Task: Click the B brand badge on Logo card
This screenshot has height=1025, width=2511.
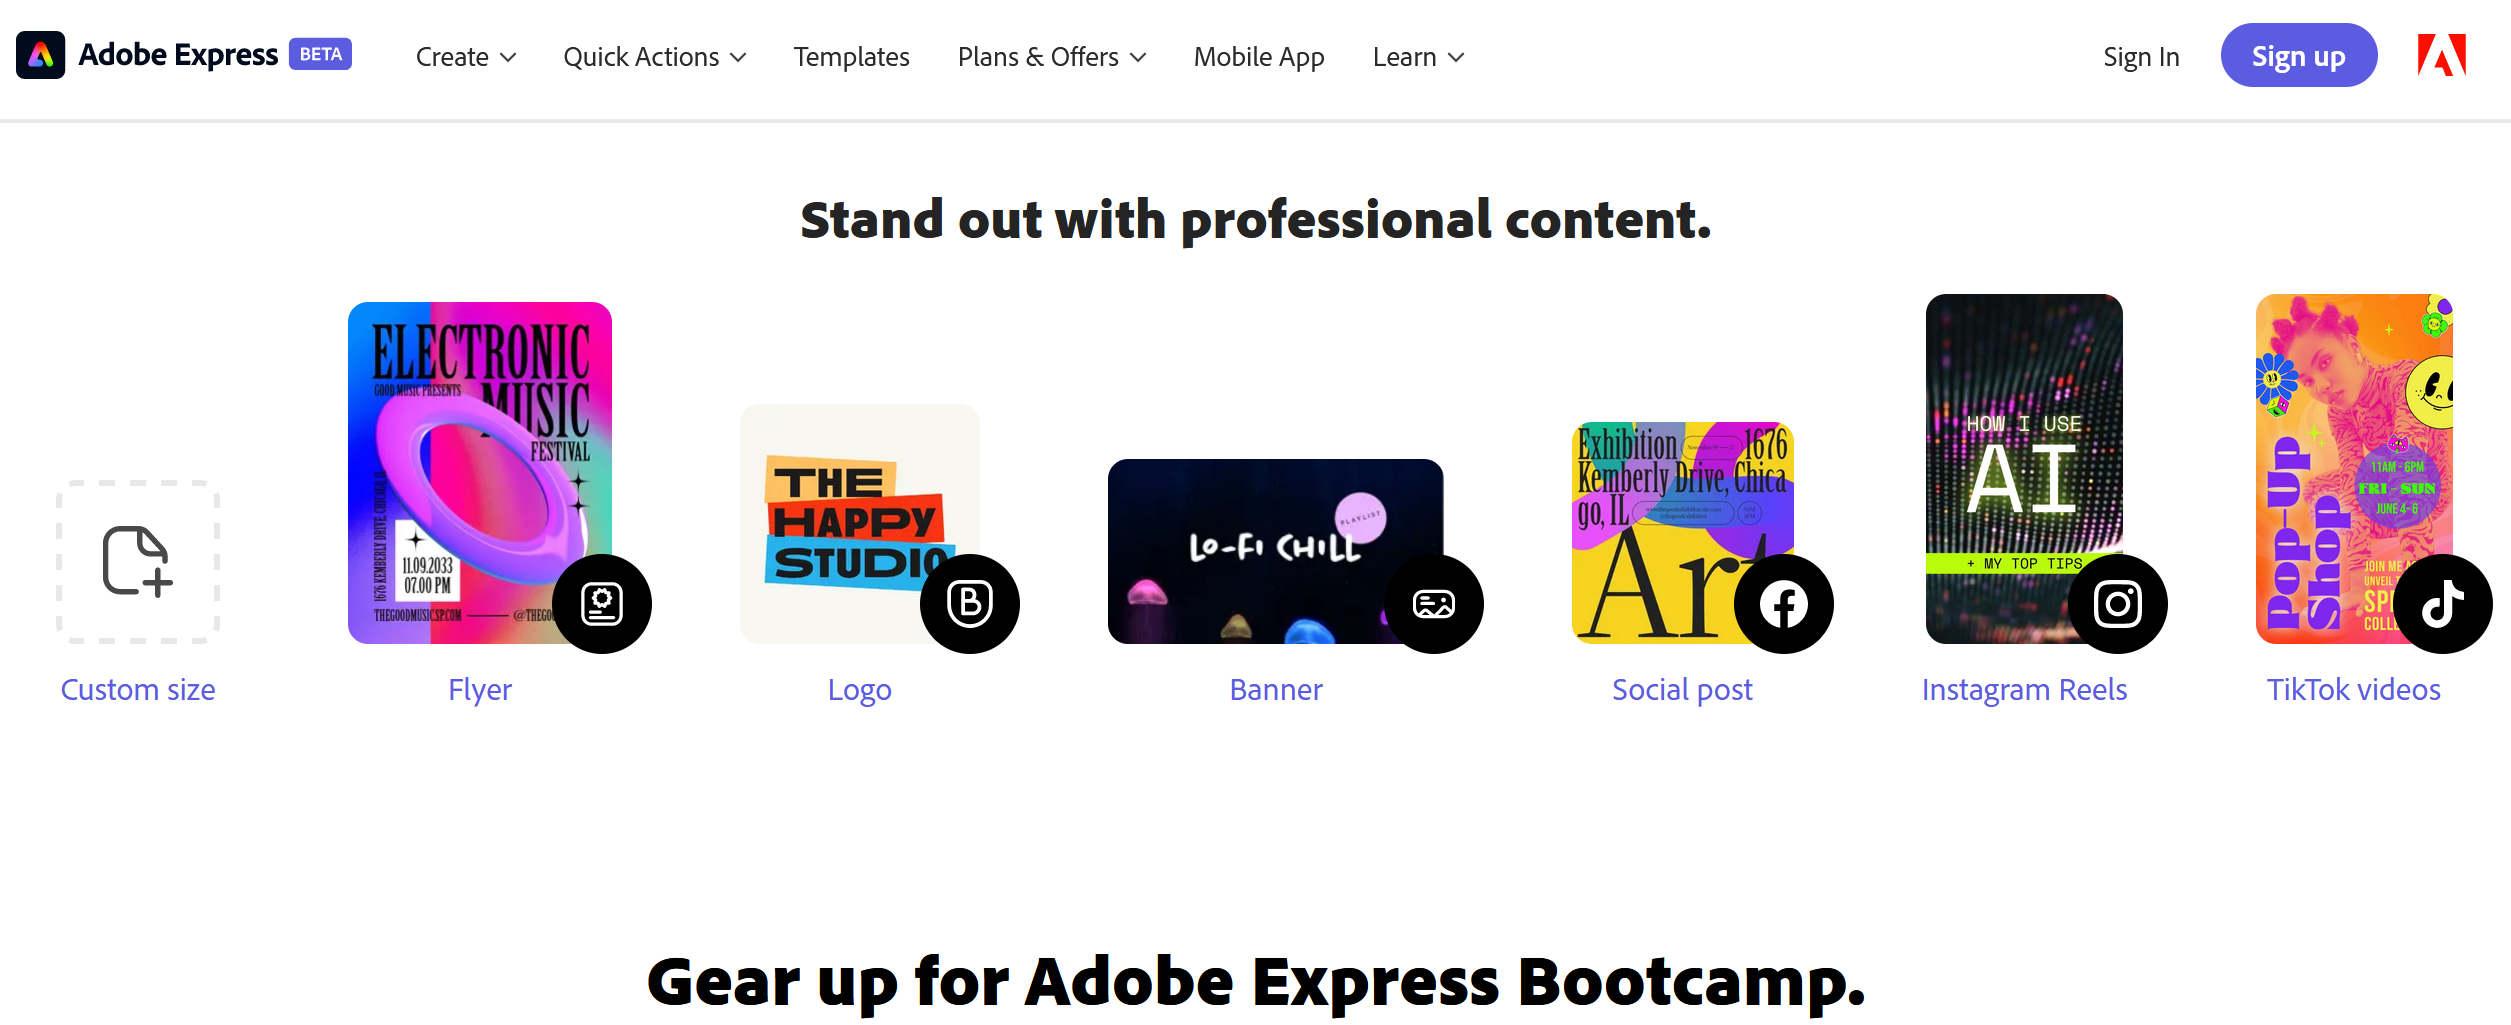Action: point(971,603)
